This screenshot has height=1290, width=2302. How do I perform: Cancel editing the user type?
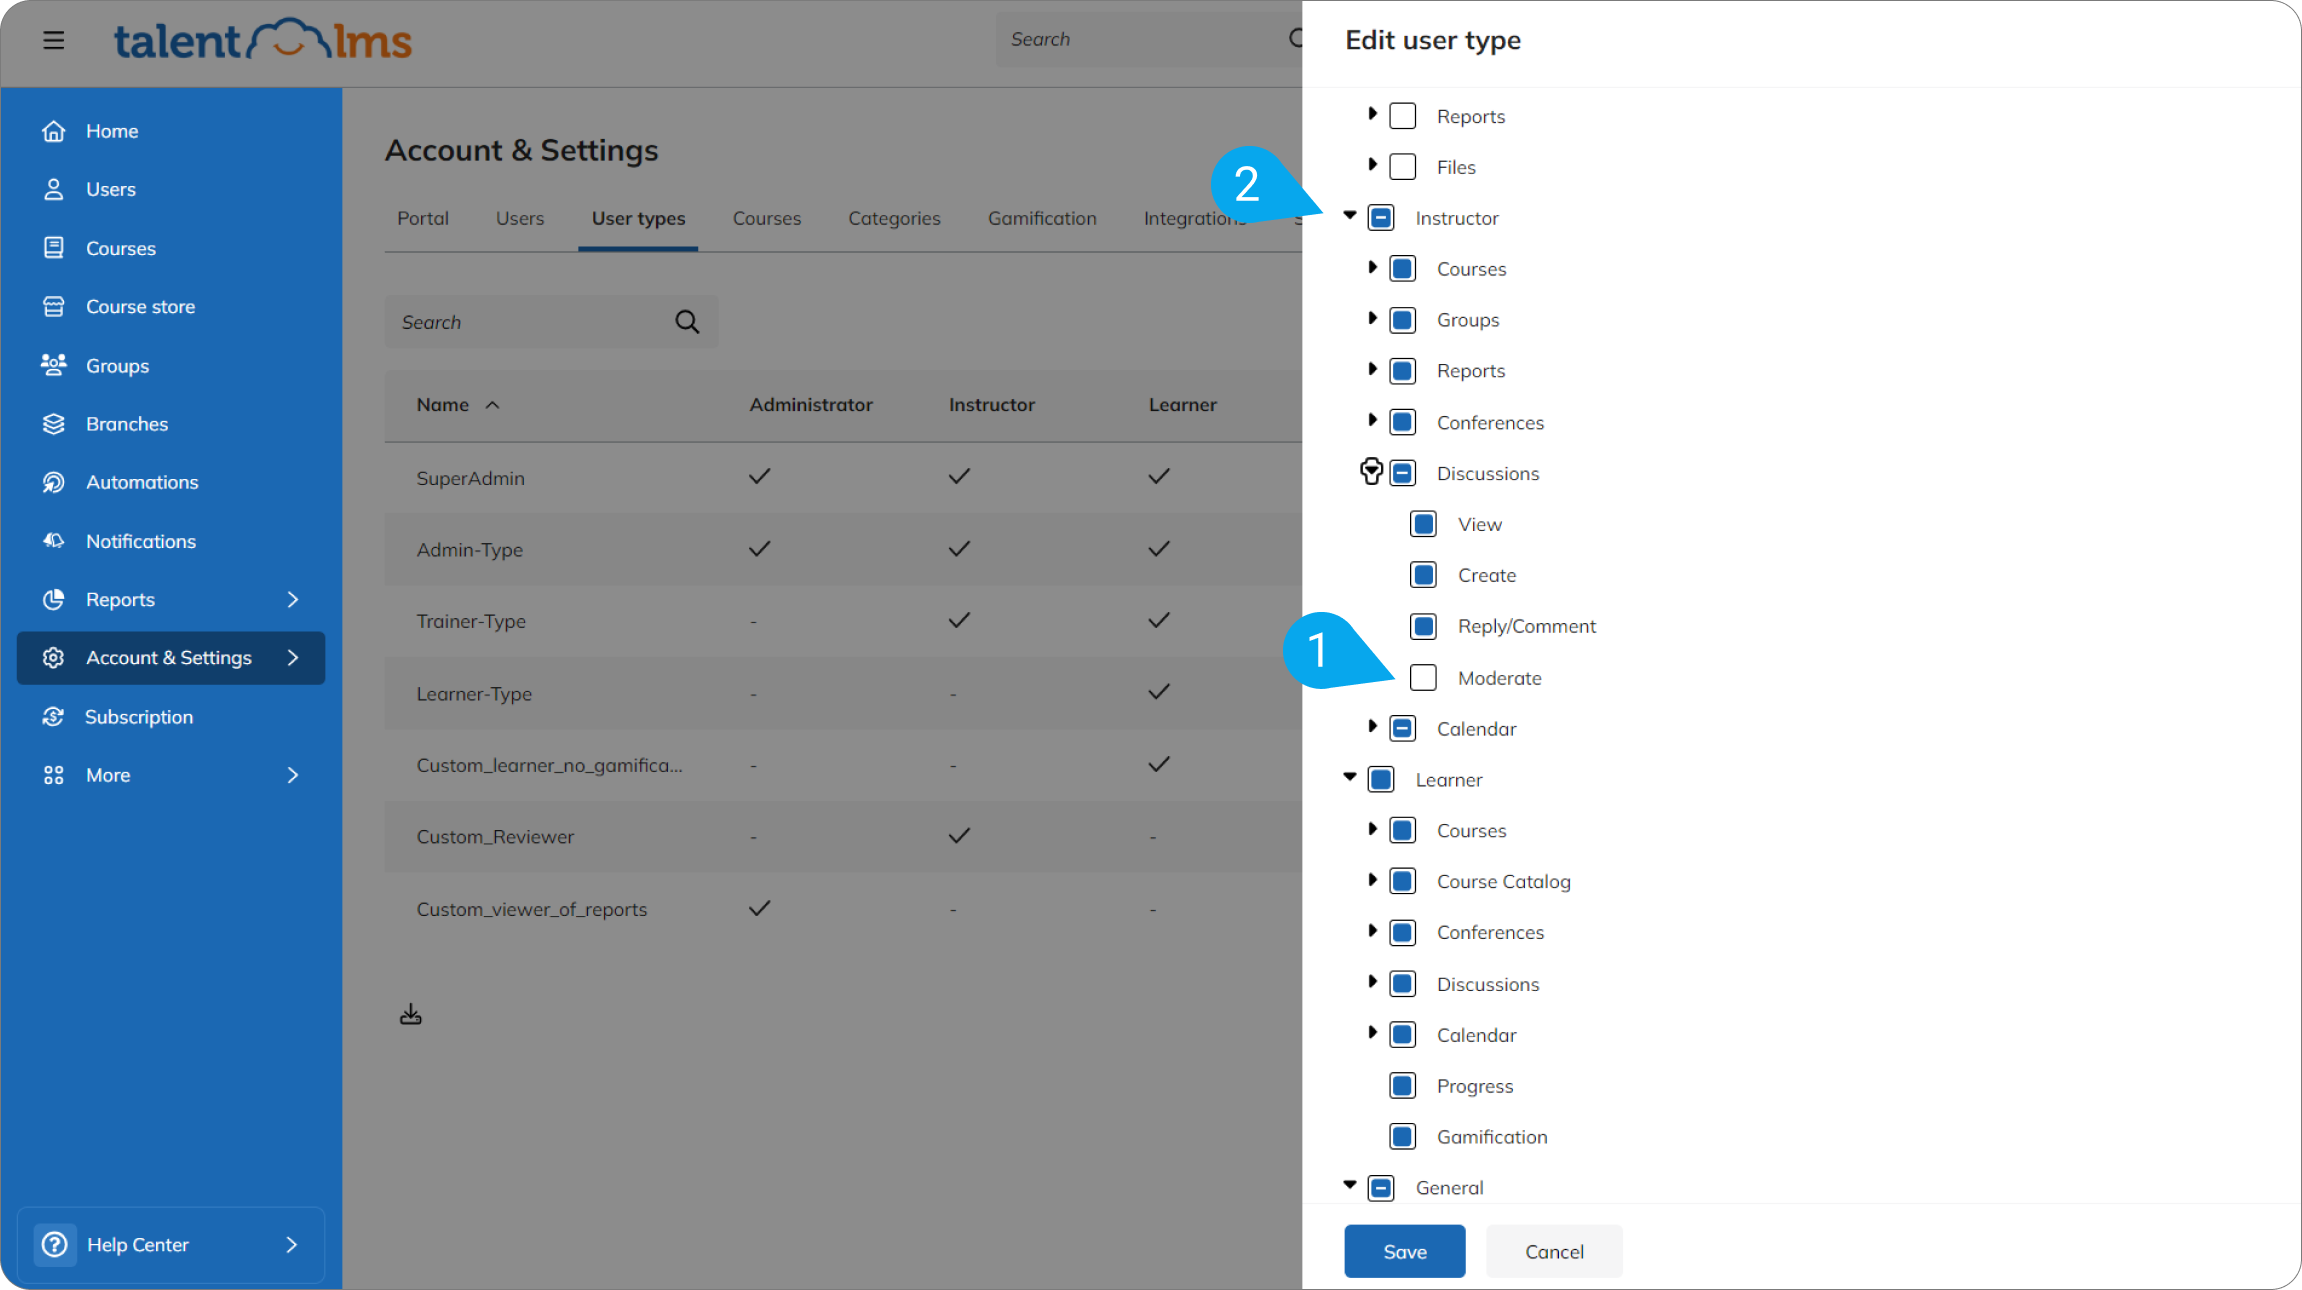point(1554,1251)
